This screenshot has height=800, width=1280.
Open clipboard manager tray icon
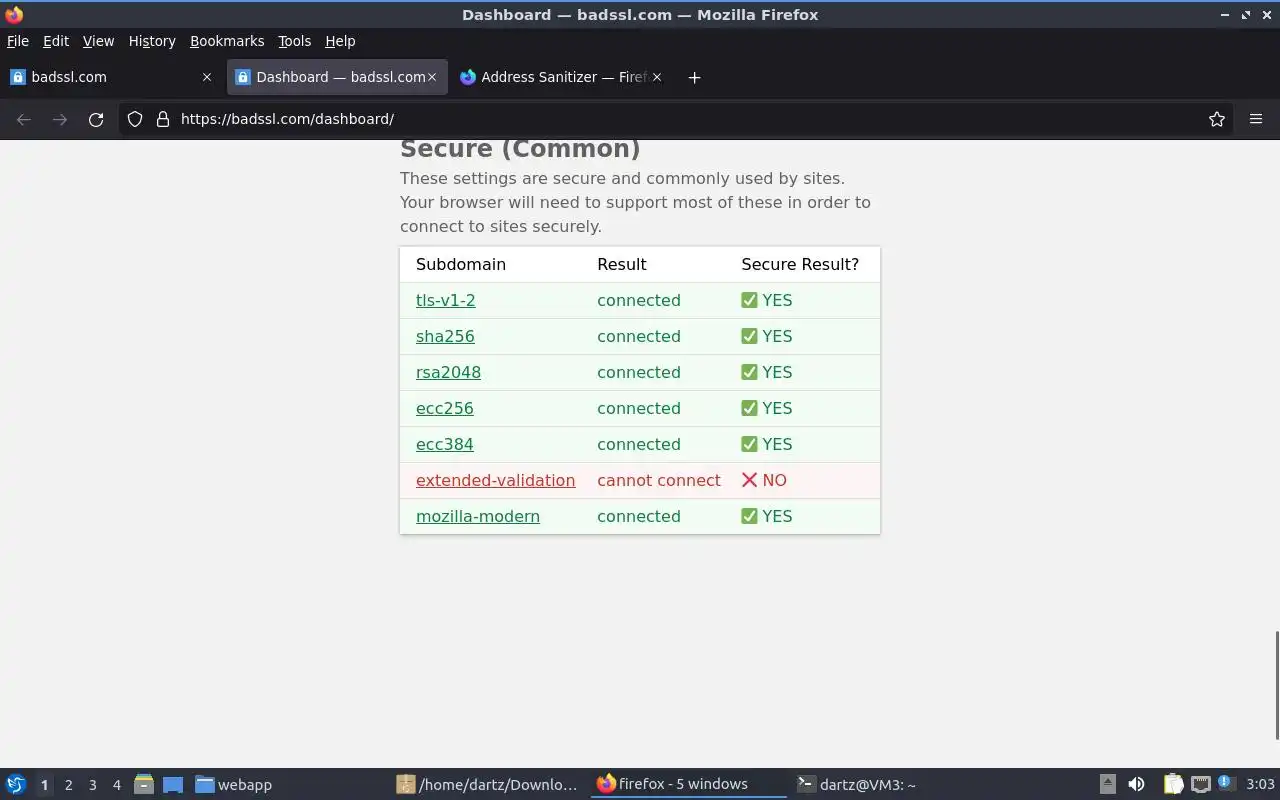tap(1173, 784)
